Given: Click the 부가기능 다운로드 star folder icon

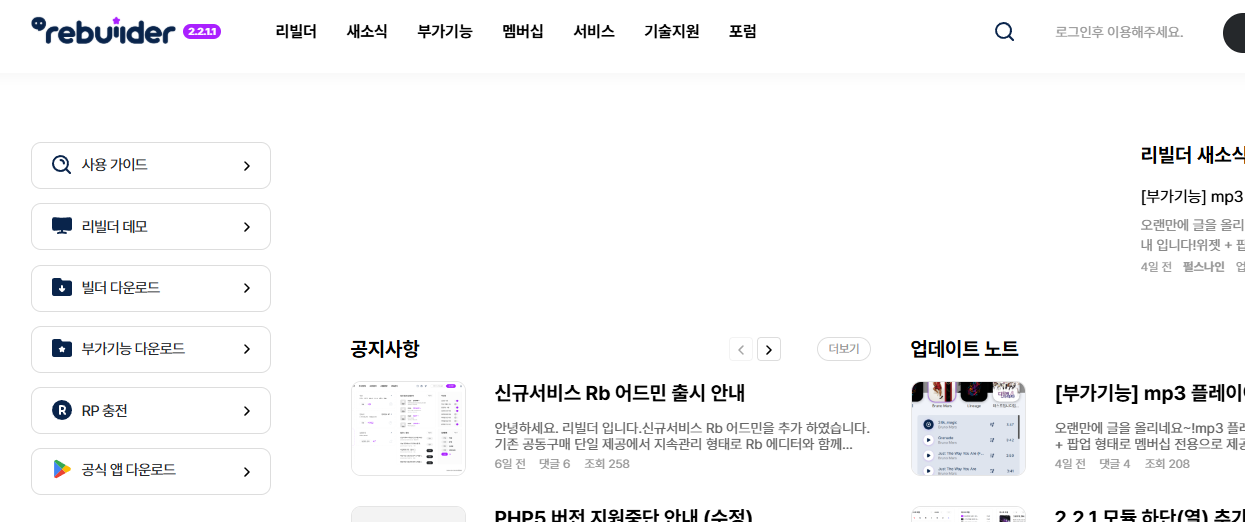Looking at the screenshot, I should (62, 349).
